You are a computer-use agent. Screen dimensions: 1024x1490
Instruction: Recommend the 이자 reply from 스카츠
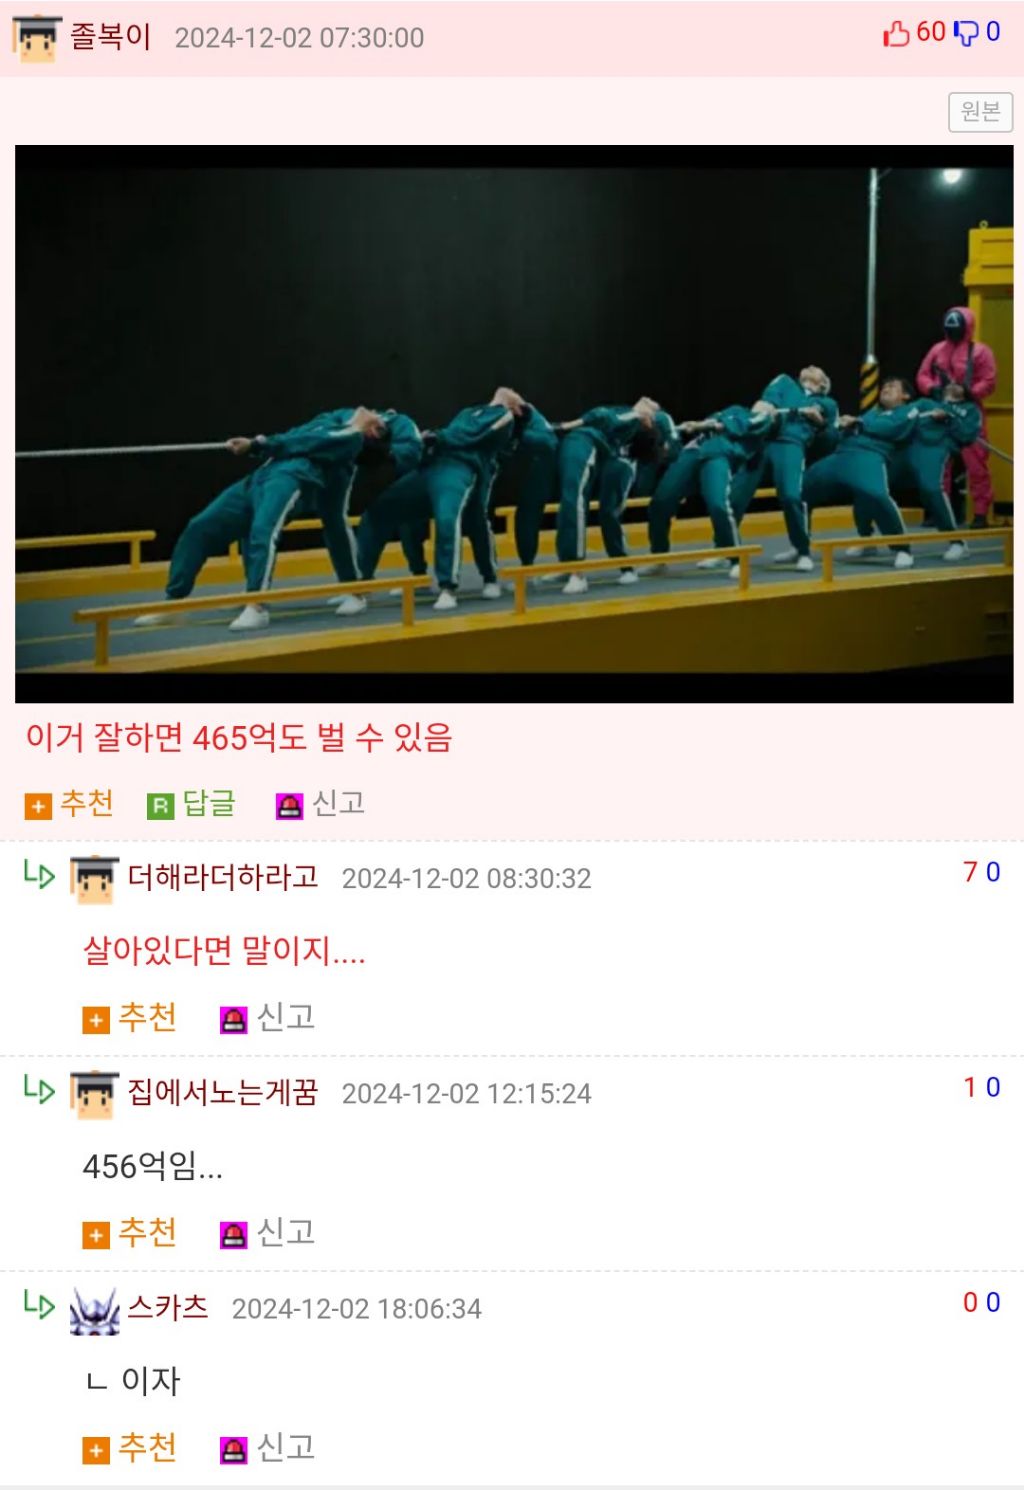click(x=130, y=1448)
